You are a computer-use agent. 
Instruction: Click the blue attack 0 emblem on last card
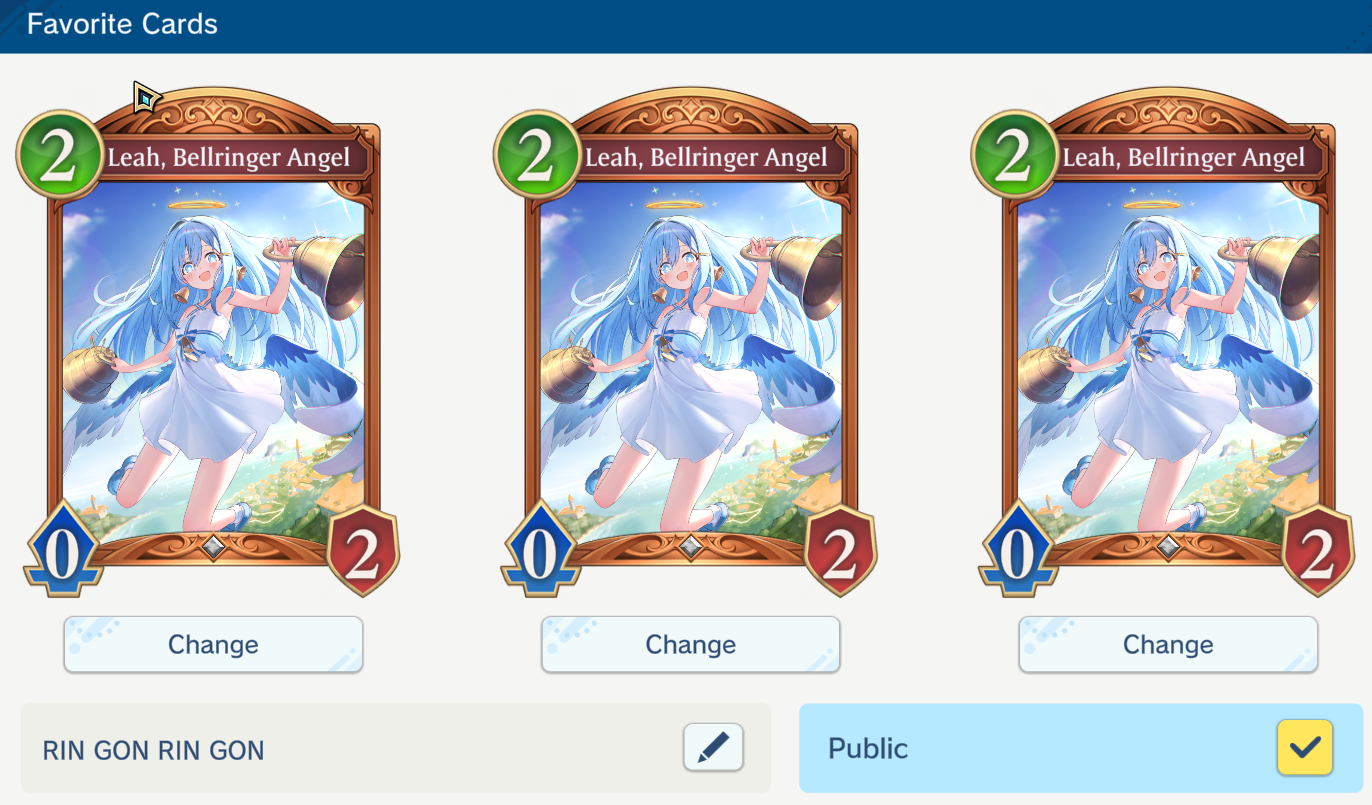pyautogui.click(x=1018, y=551)
